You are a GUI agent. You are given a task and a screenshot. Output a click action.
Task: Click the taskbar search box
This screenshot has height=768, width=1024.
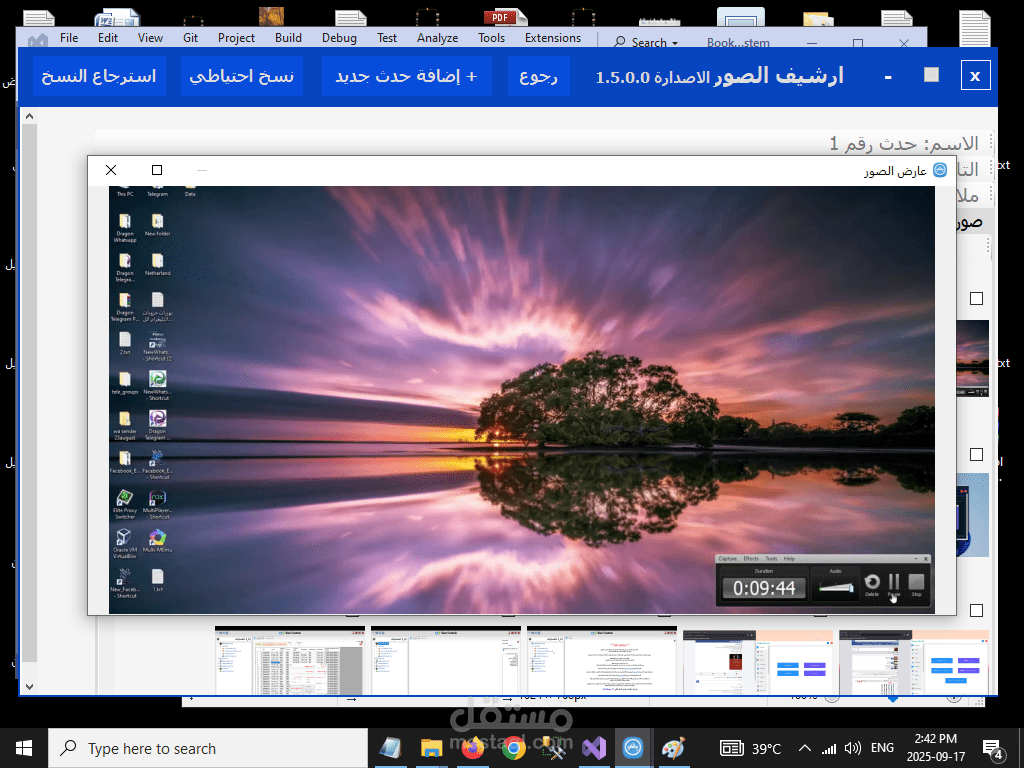tap(208, 748)
